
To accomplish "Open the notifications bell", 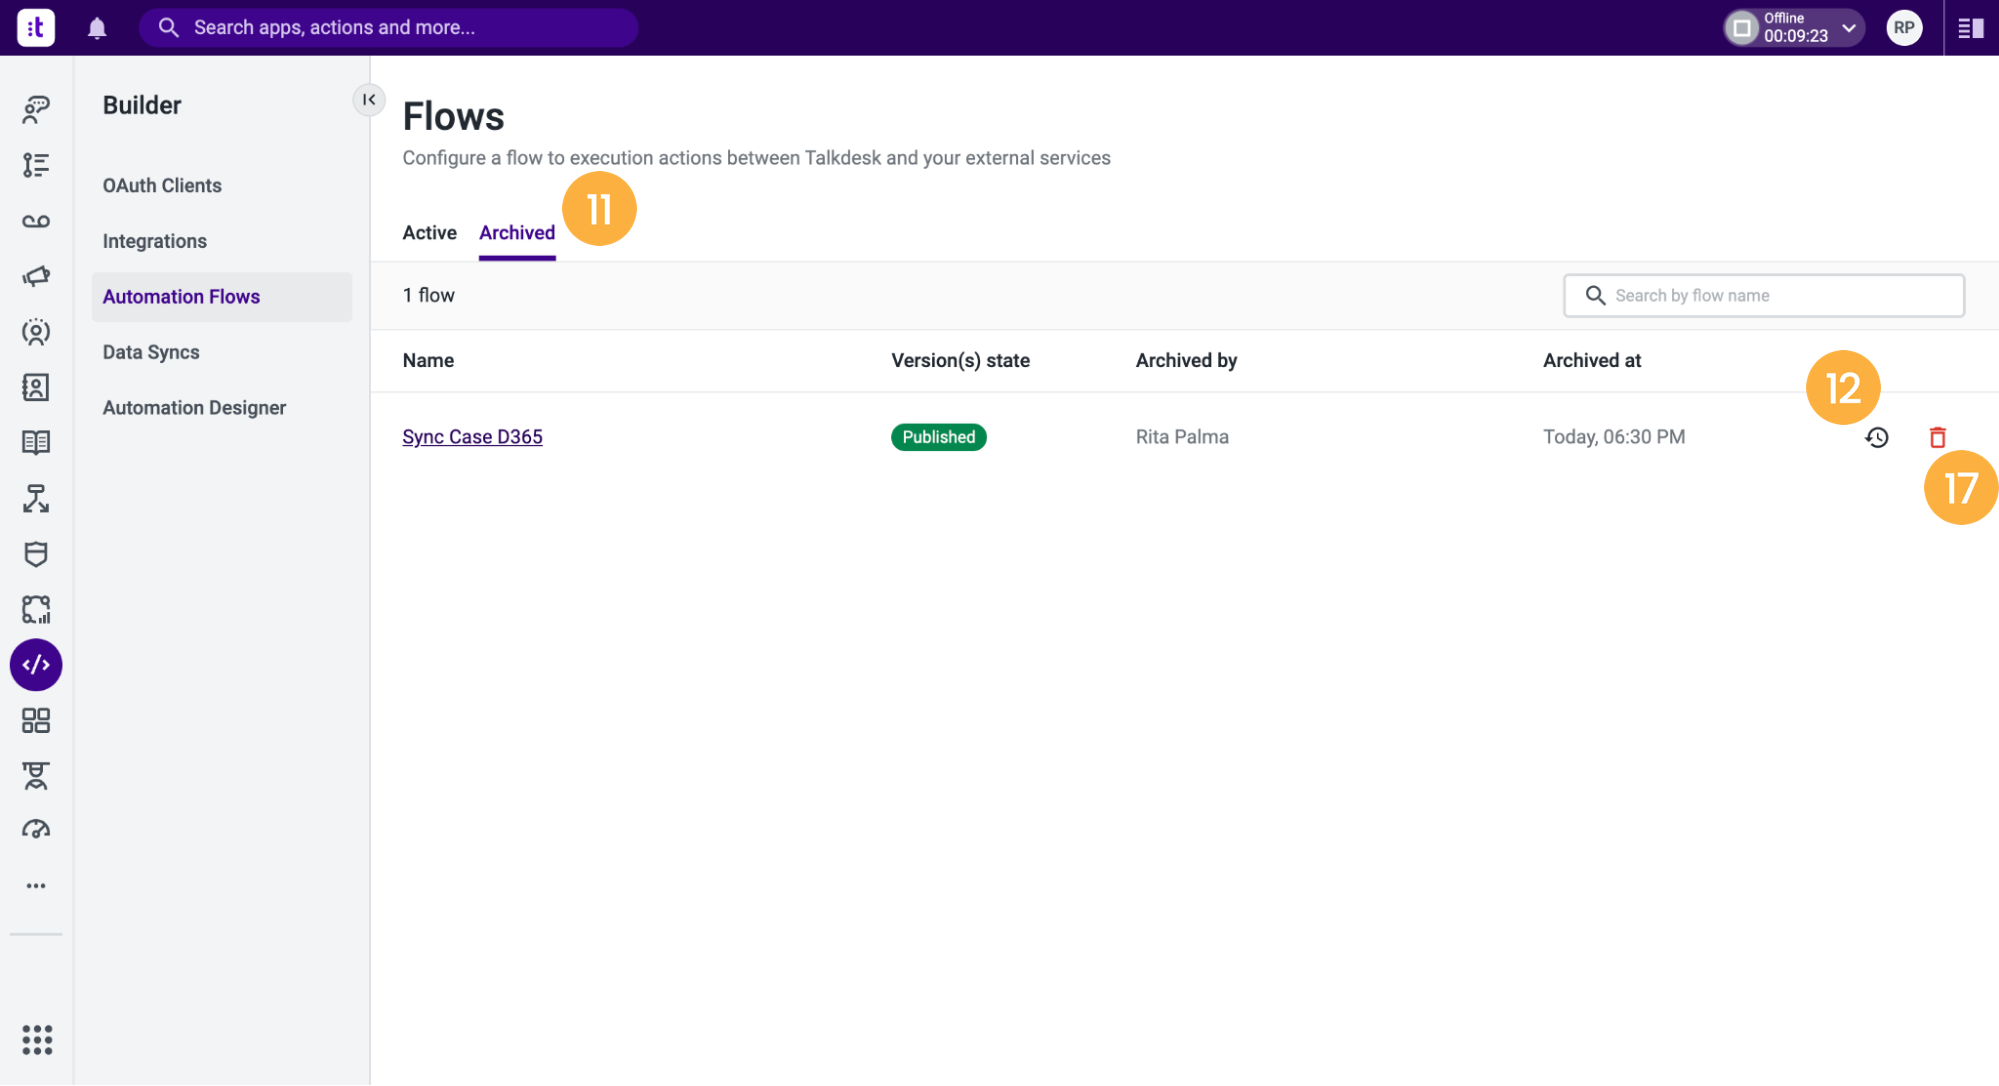I will 97,28.
